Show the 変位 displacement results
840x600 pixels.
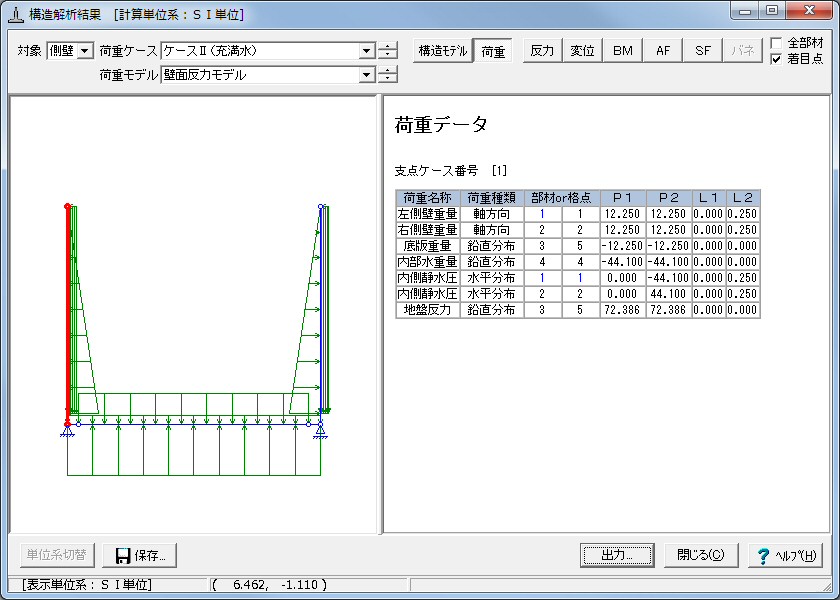click(x=582, y=51)
